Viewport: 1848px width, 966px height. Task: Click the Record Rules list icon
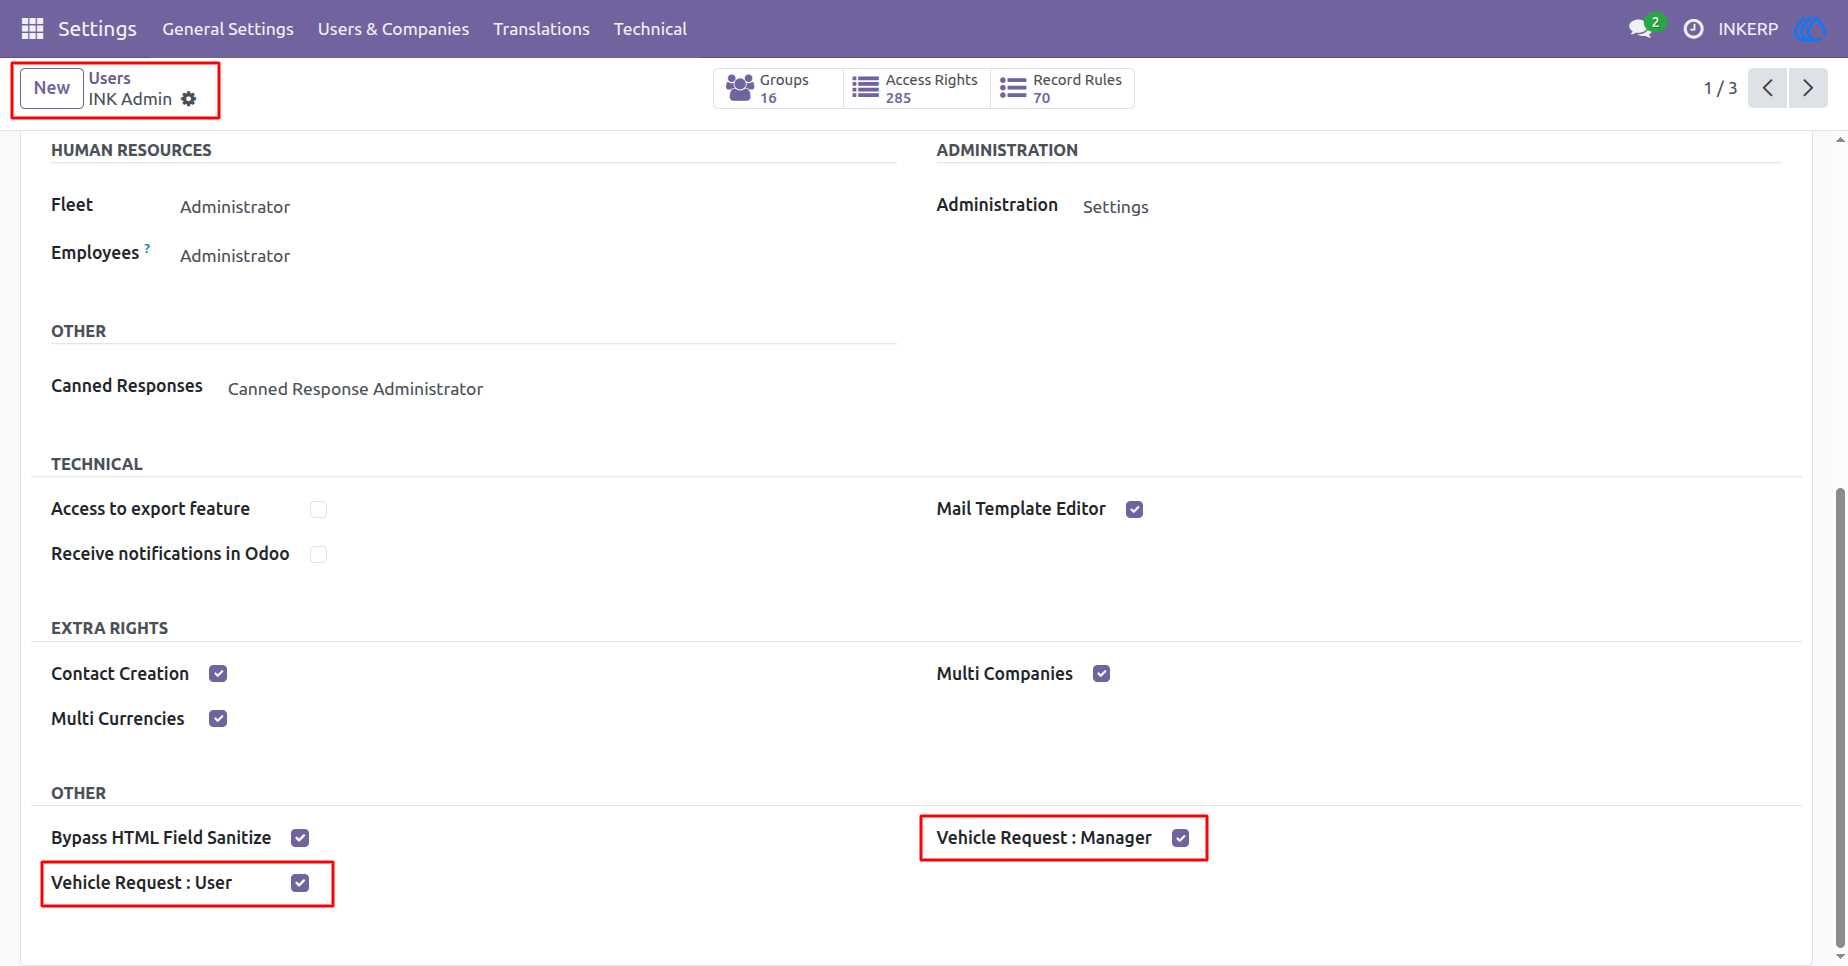point(1013,88)
